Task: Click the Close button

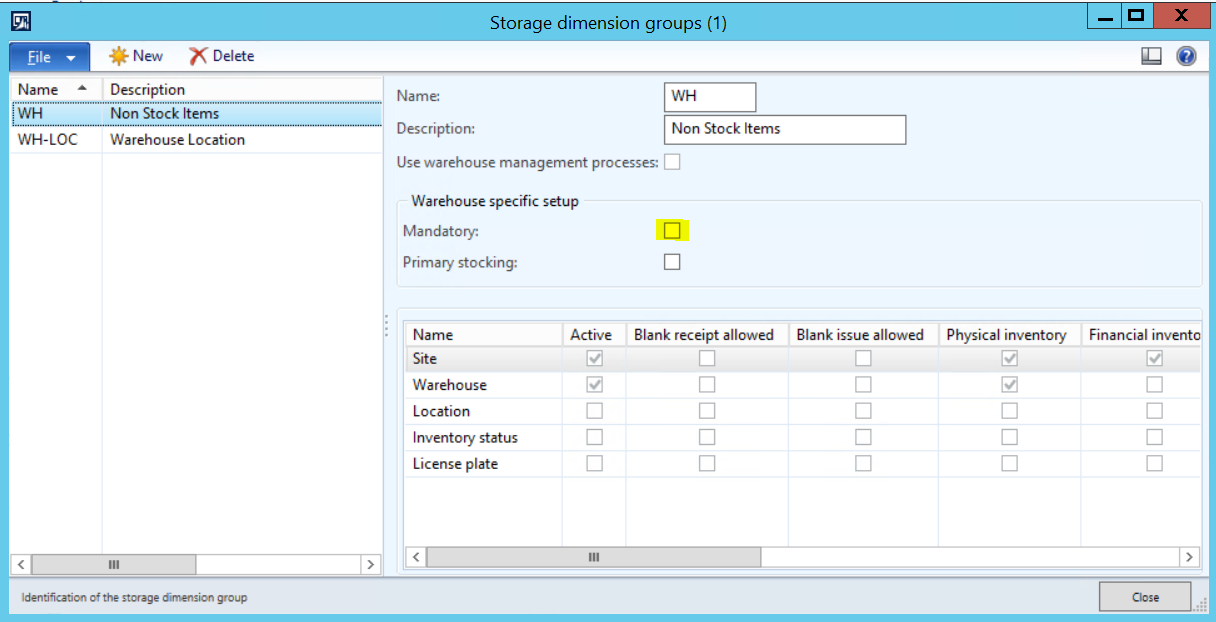Action: coord(1144,596)
